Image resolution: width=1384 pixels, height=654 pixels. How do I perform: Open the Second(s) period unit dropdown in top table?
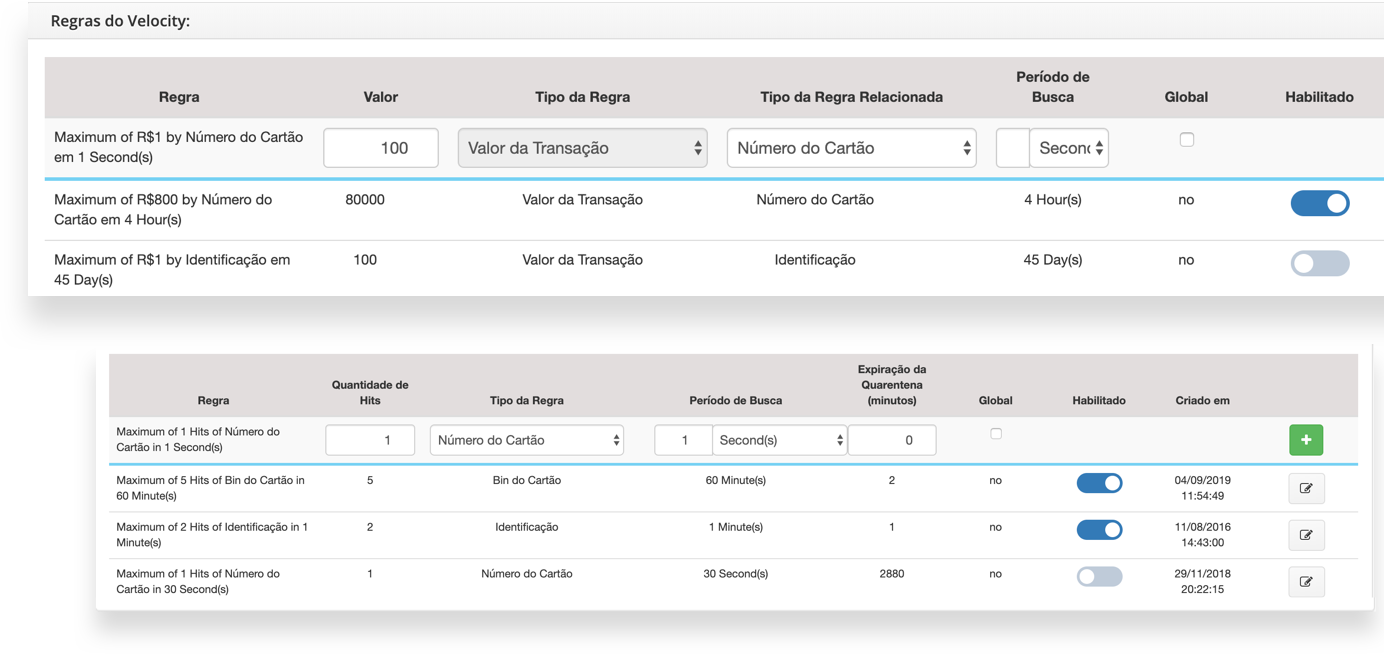1069,148
